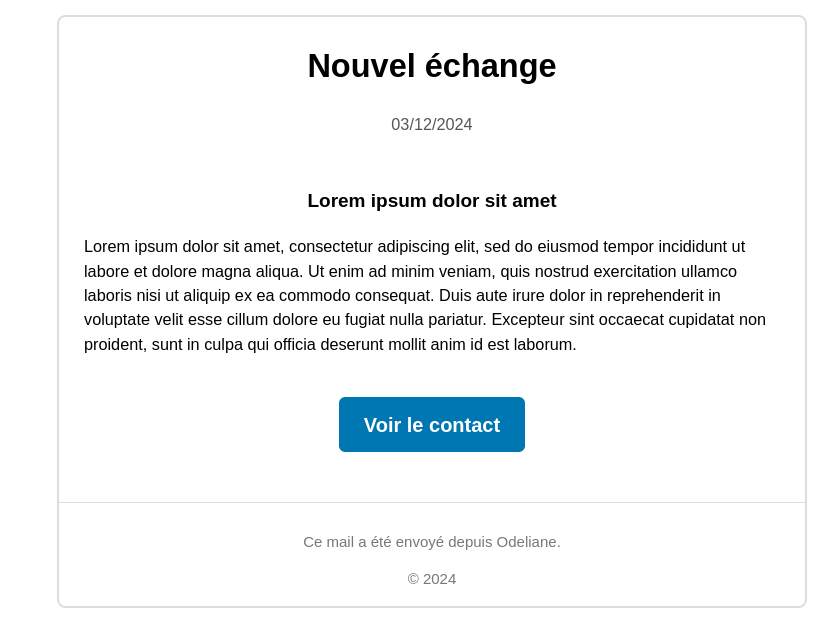Click the label text inside the blue button
Image resolution: width=834 pixels, height=618 pixels.
coord(432,424)
